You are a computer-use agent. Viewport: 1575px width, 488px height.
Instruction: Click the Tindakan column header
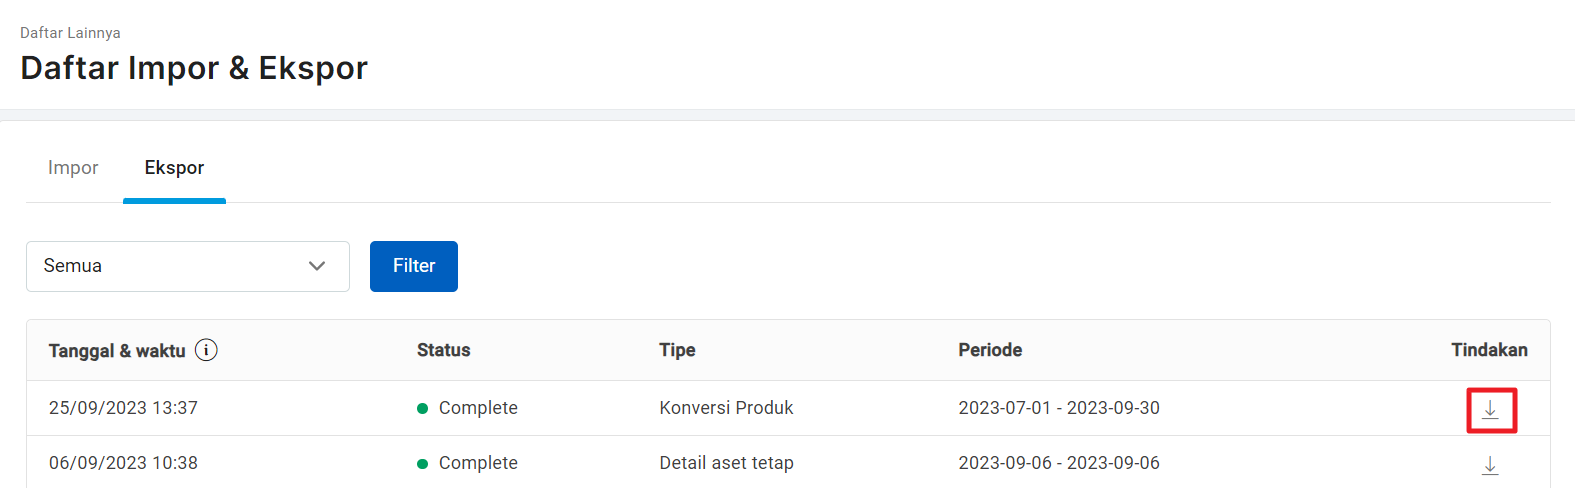coord(1489,350)
